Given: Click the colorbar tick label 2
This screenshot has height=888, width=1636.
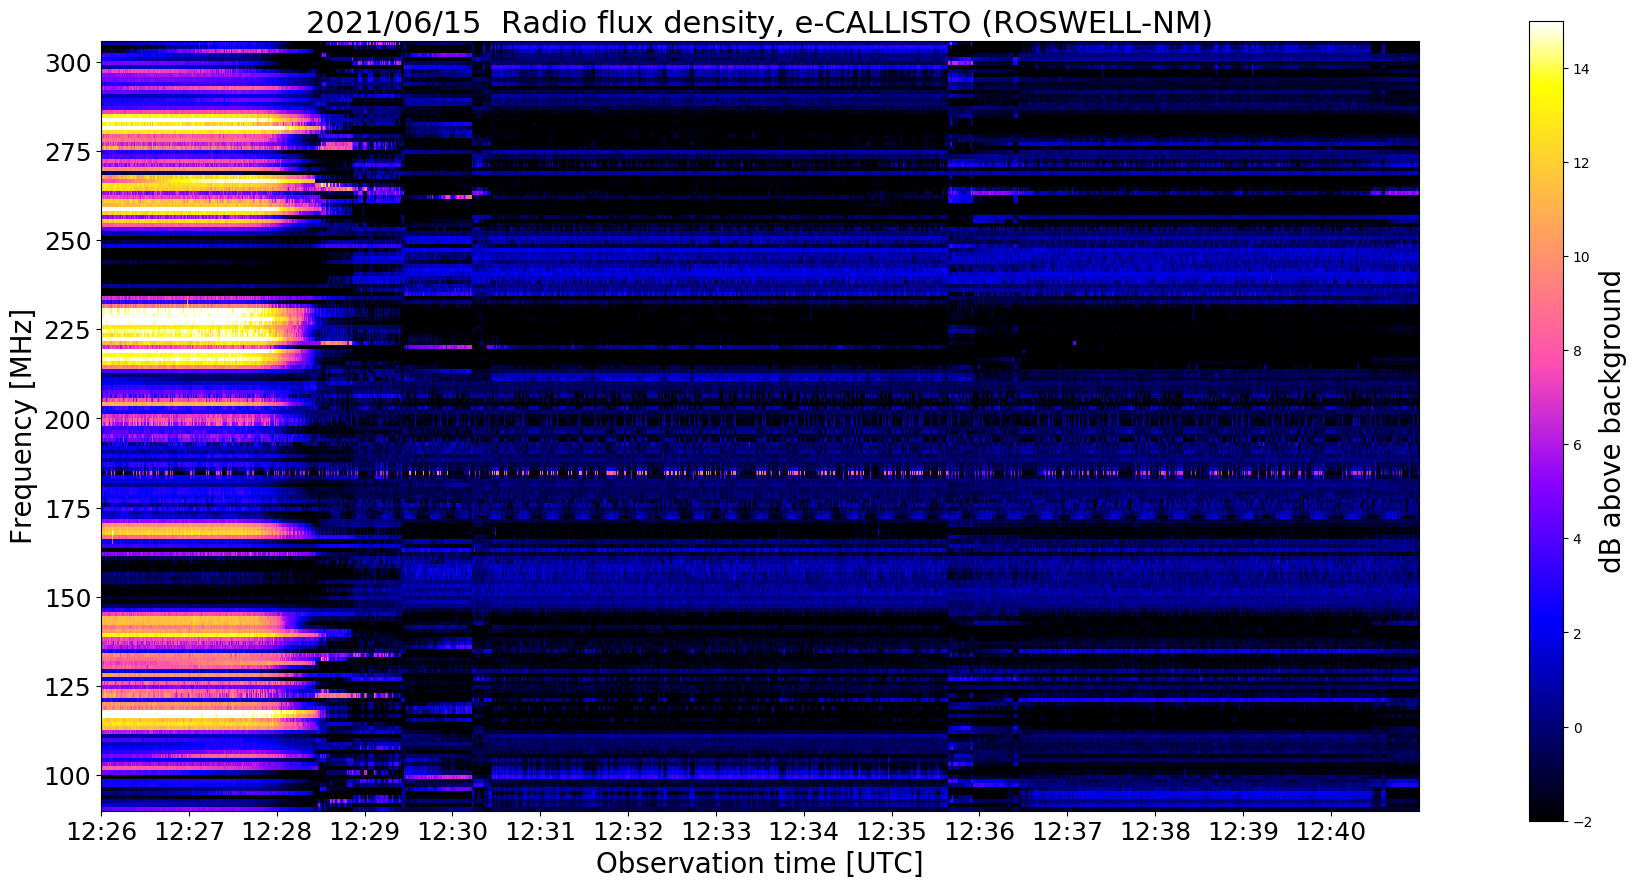Looking at the screenshot, I should (x=1578, y=633).
